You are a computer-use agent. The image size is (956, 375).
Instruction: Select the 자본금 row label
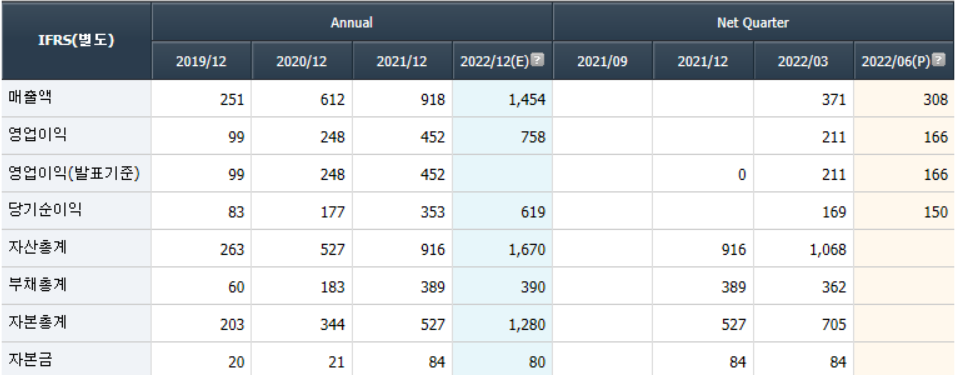(30, 360)
